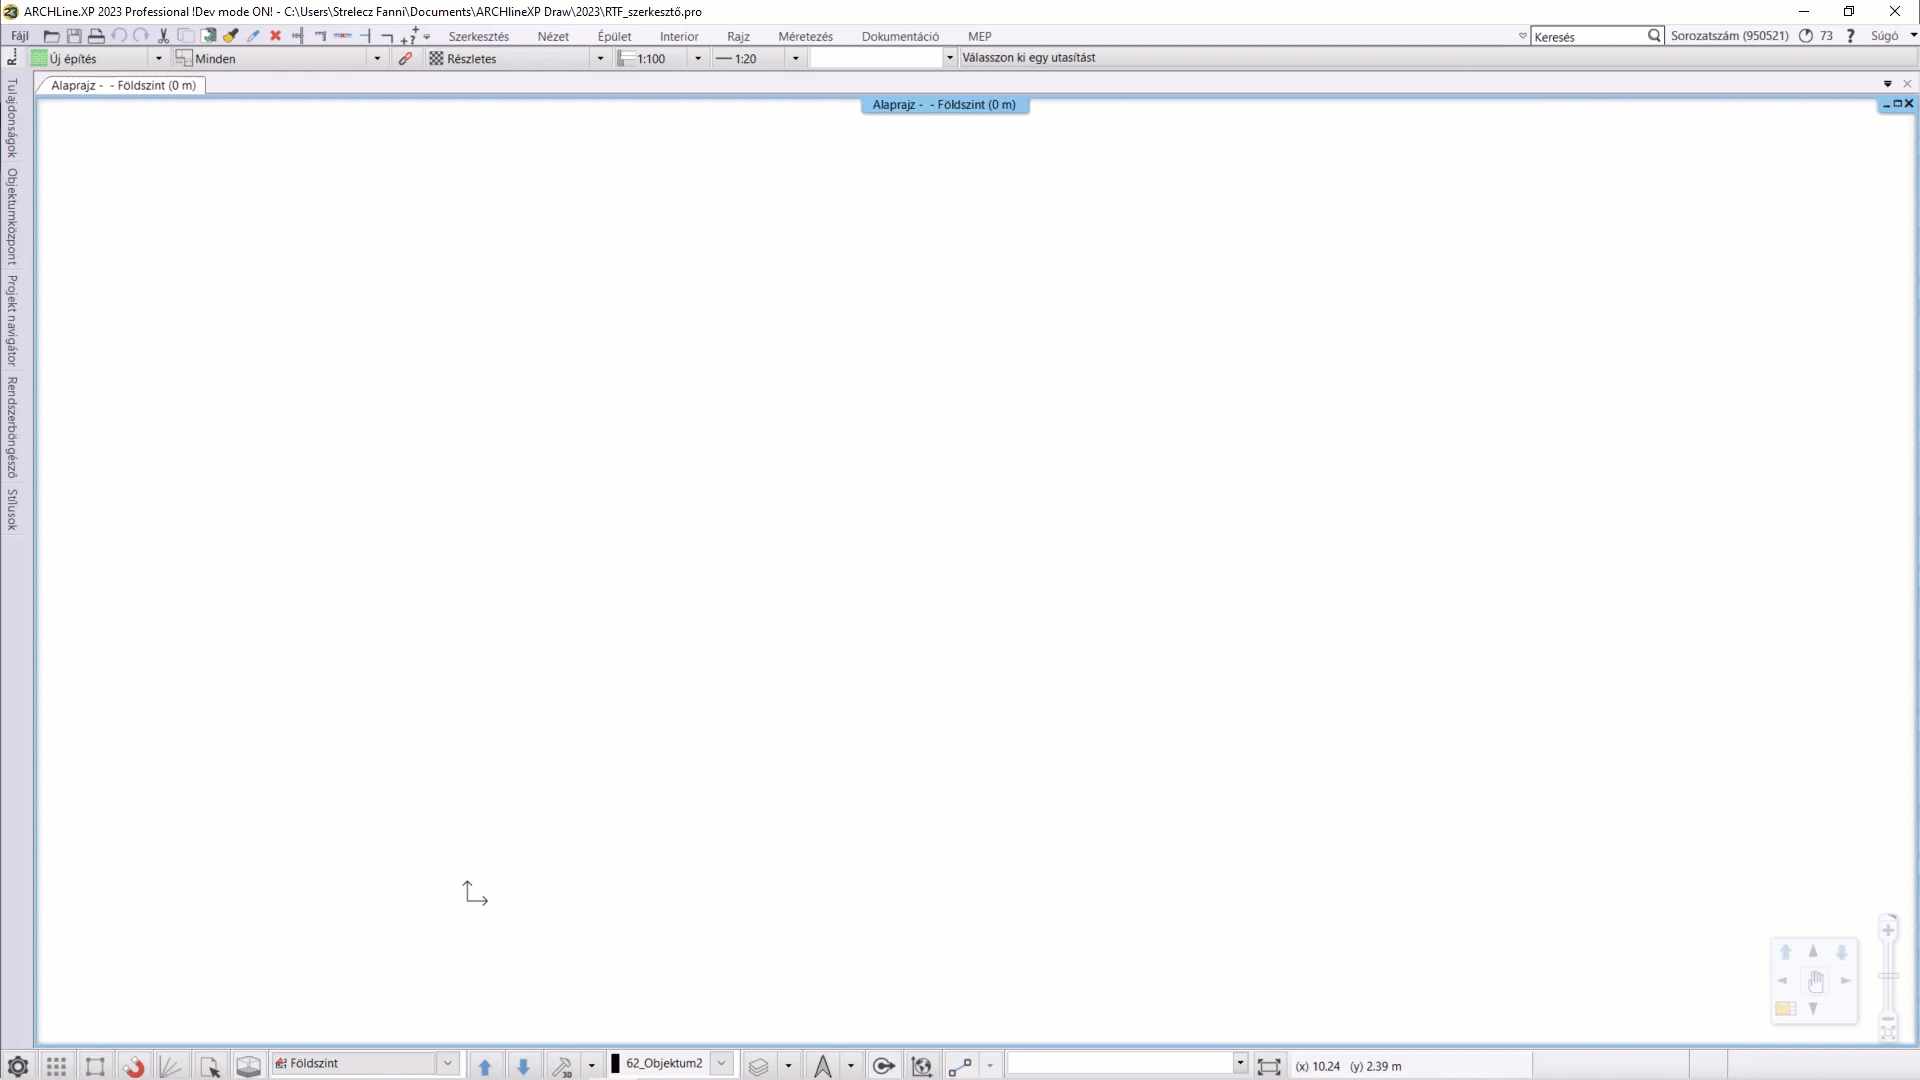Image resolution: width=1920 pixels, height=1080 pixels.
Task: Expand the Új építés phase dropdown
Action: [158, 59]
